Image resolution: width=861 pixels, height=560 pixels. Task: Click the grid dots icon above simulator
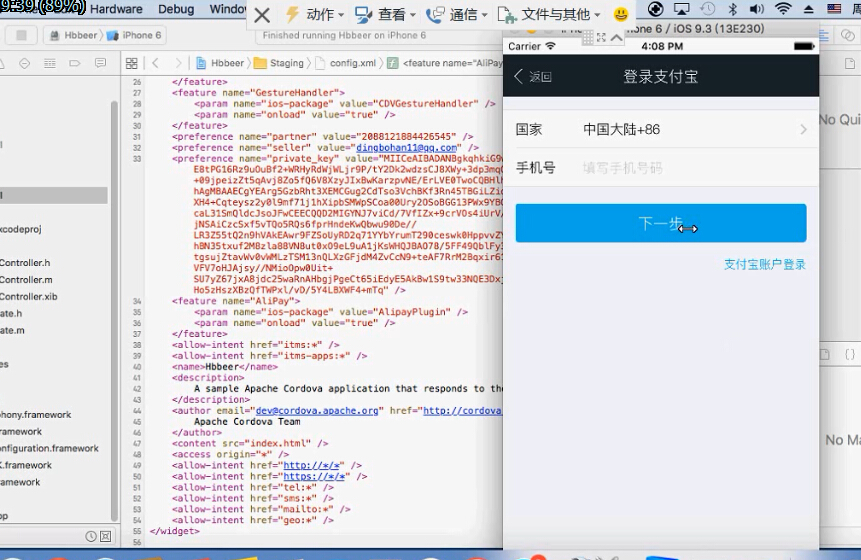pyautogui.click(x=588, y=37)
